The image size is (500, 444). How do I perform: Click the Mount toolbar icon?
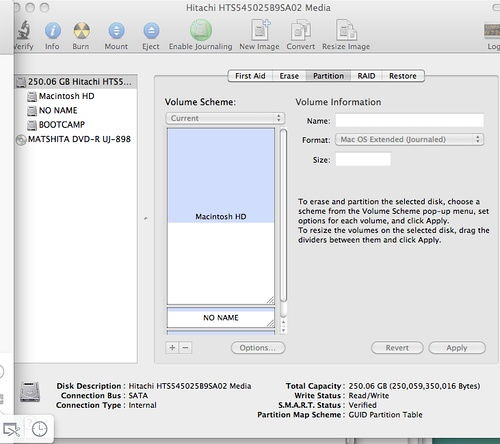pos(116,31)
